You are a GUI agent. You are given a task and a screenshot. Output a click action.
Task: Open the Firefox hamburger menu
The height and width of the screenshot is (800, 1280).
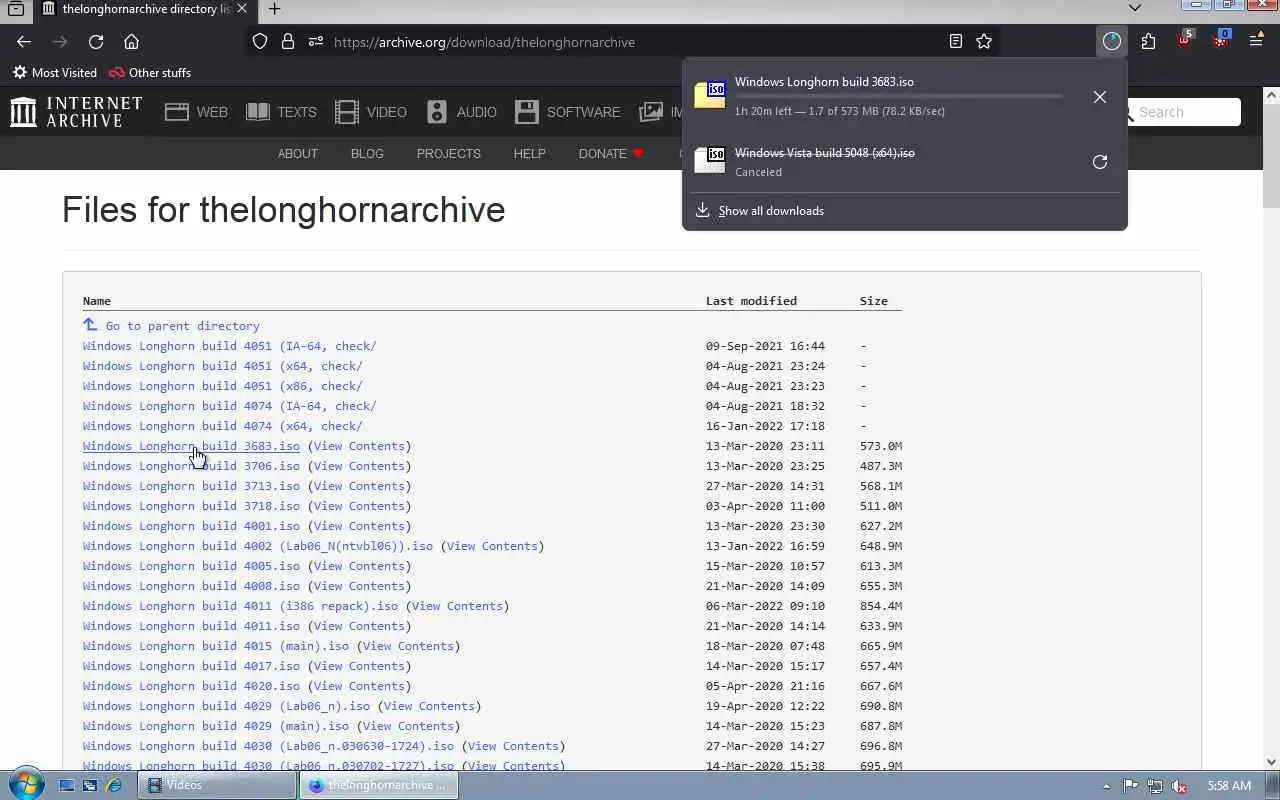[x=1256, y=42]
